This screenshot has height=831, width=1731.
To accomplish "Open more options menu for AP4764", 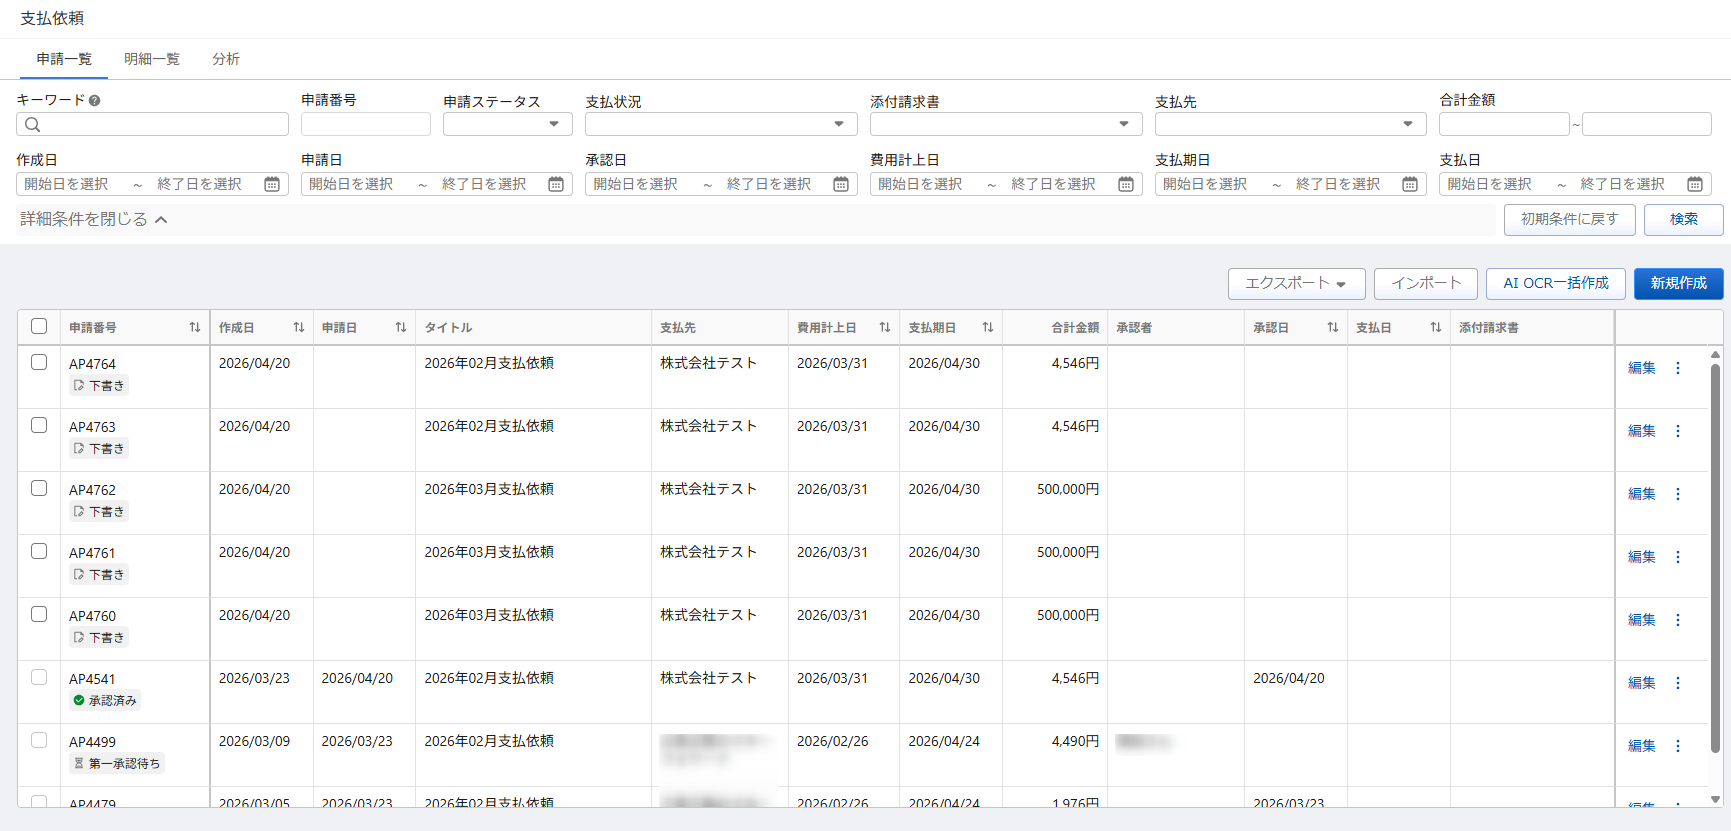I will point(1678,368).
